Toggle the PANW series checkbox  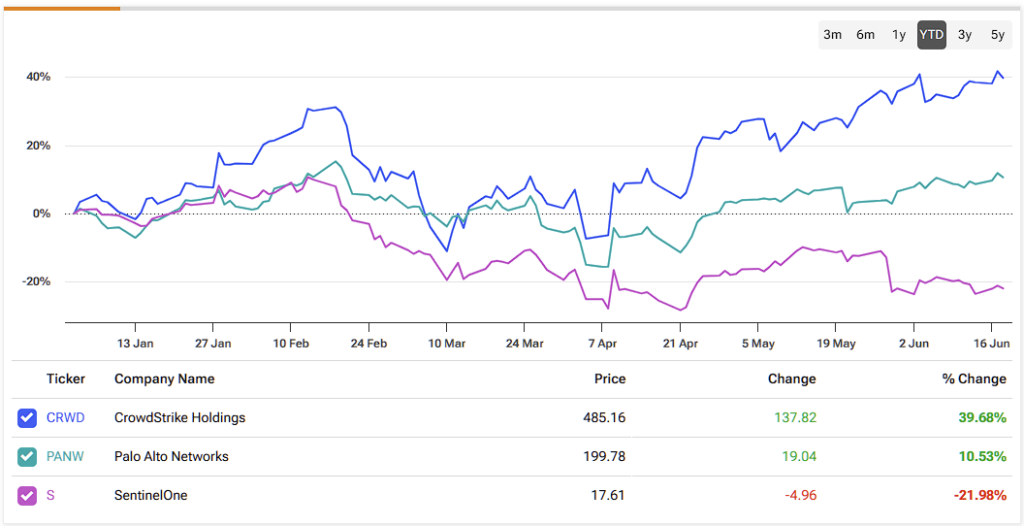(x=27, y=457)
